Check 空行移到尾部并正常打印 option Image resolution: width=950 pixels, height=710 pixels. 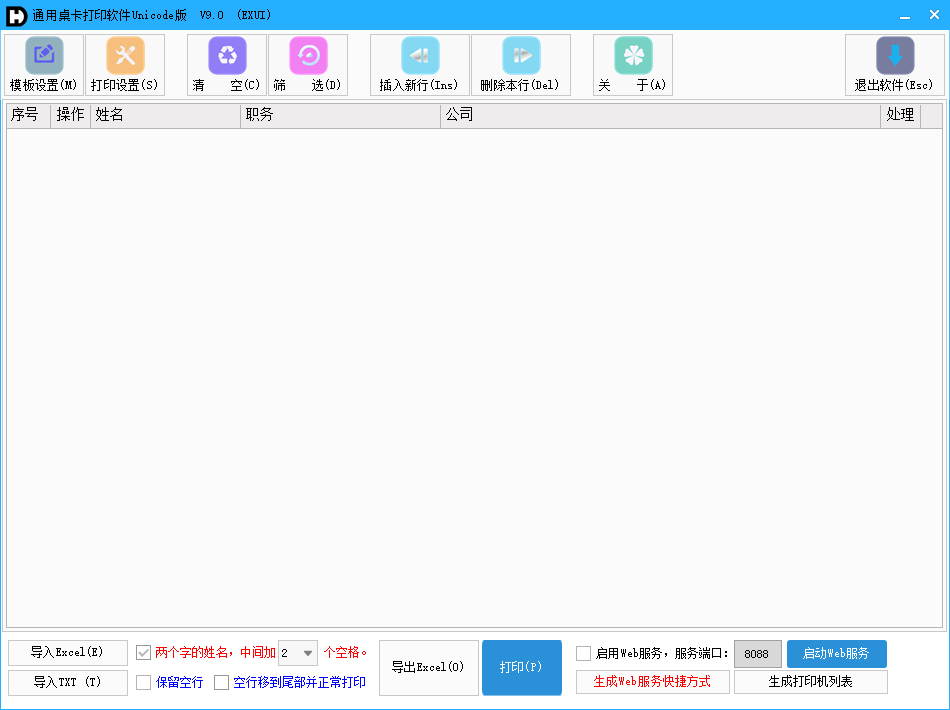coord(222,683)
